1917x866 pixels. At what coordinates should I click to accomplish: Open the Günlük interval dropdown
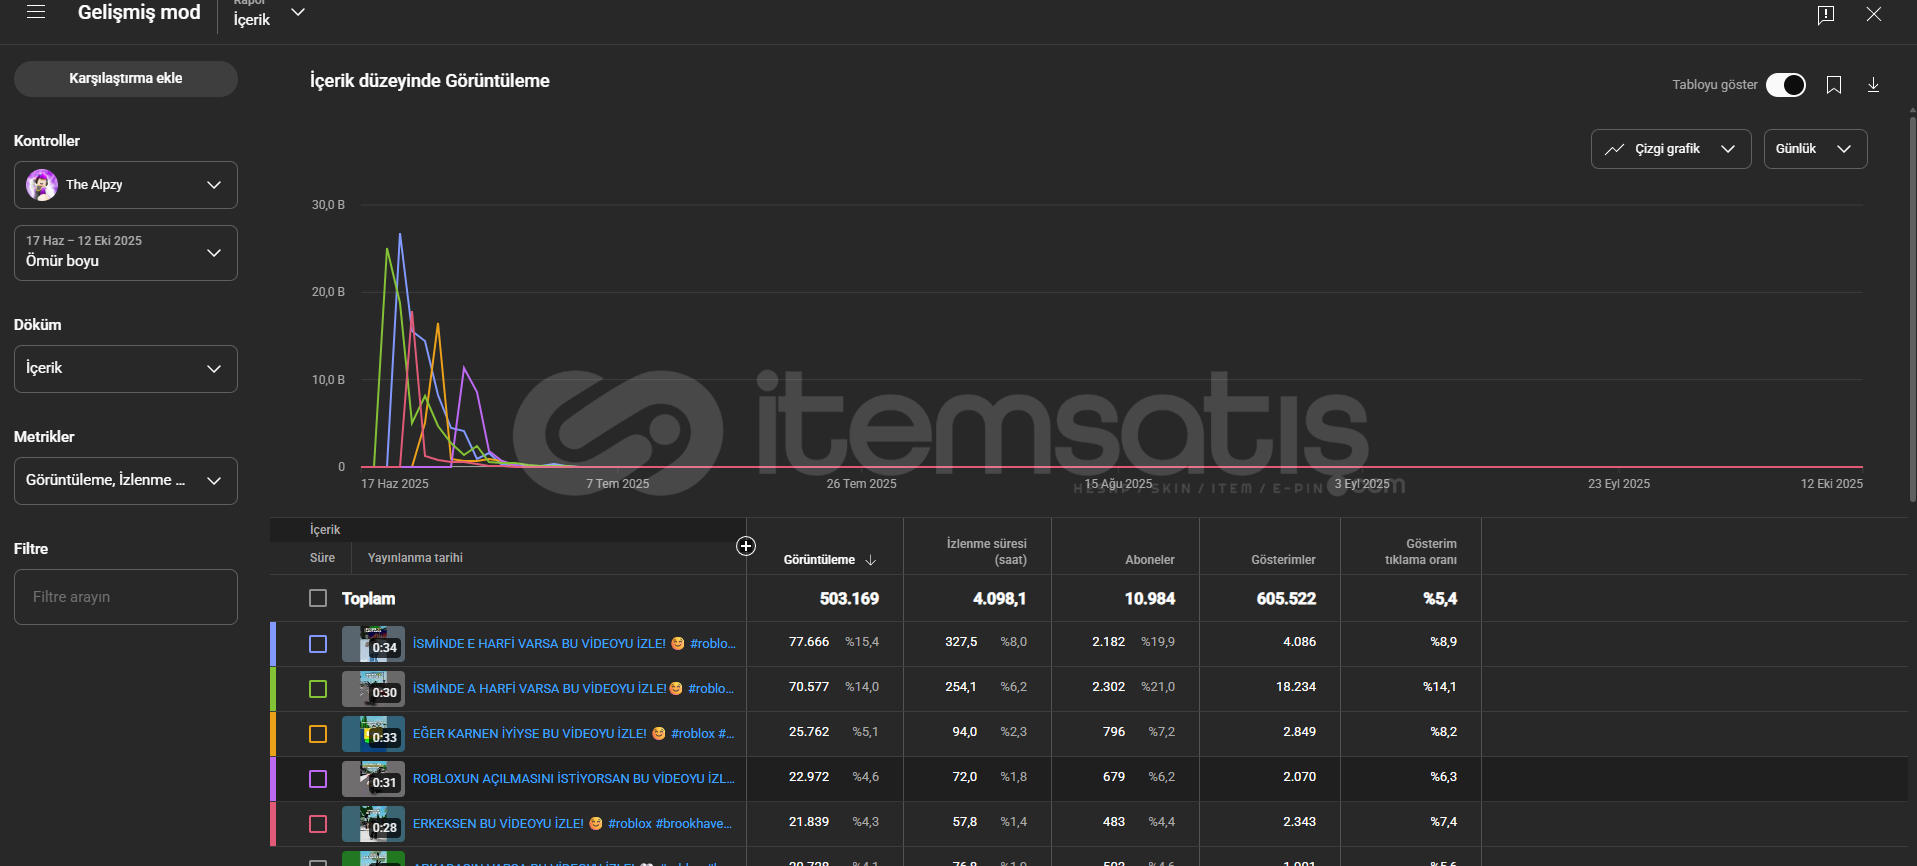pyautogui.click(x=1814, y=149)
